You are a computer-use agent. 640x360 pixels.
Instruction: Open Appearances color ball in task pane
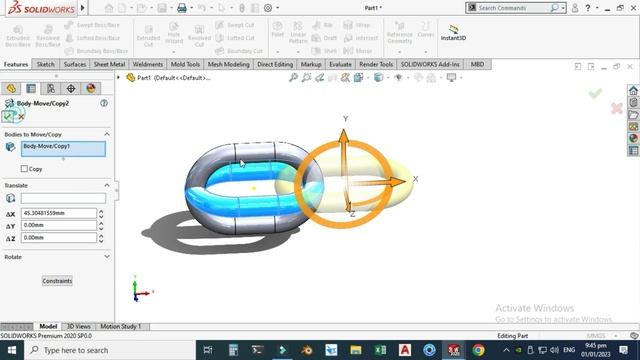(x=633, y=138)
